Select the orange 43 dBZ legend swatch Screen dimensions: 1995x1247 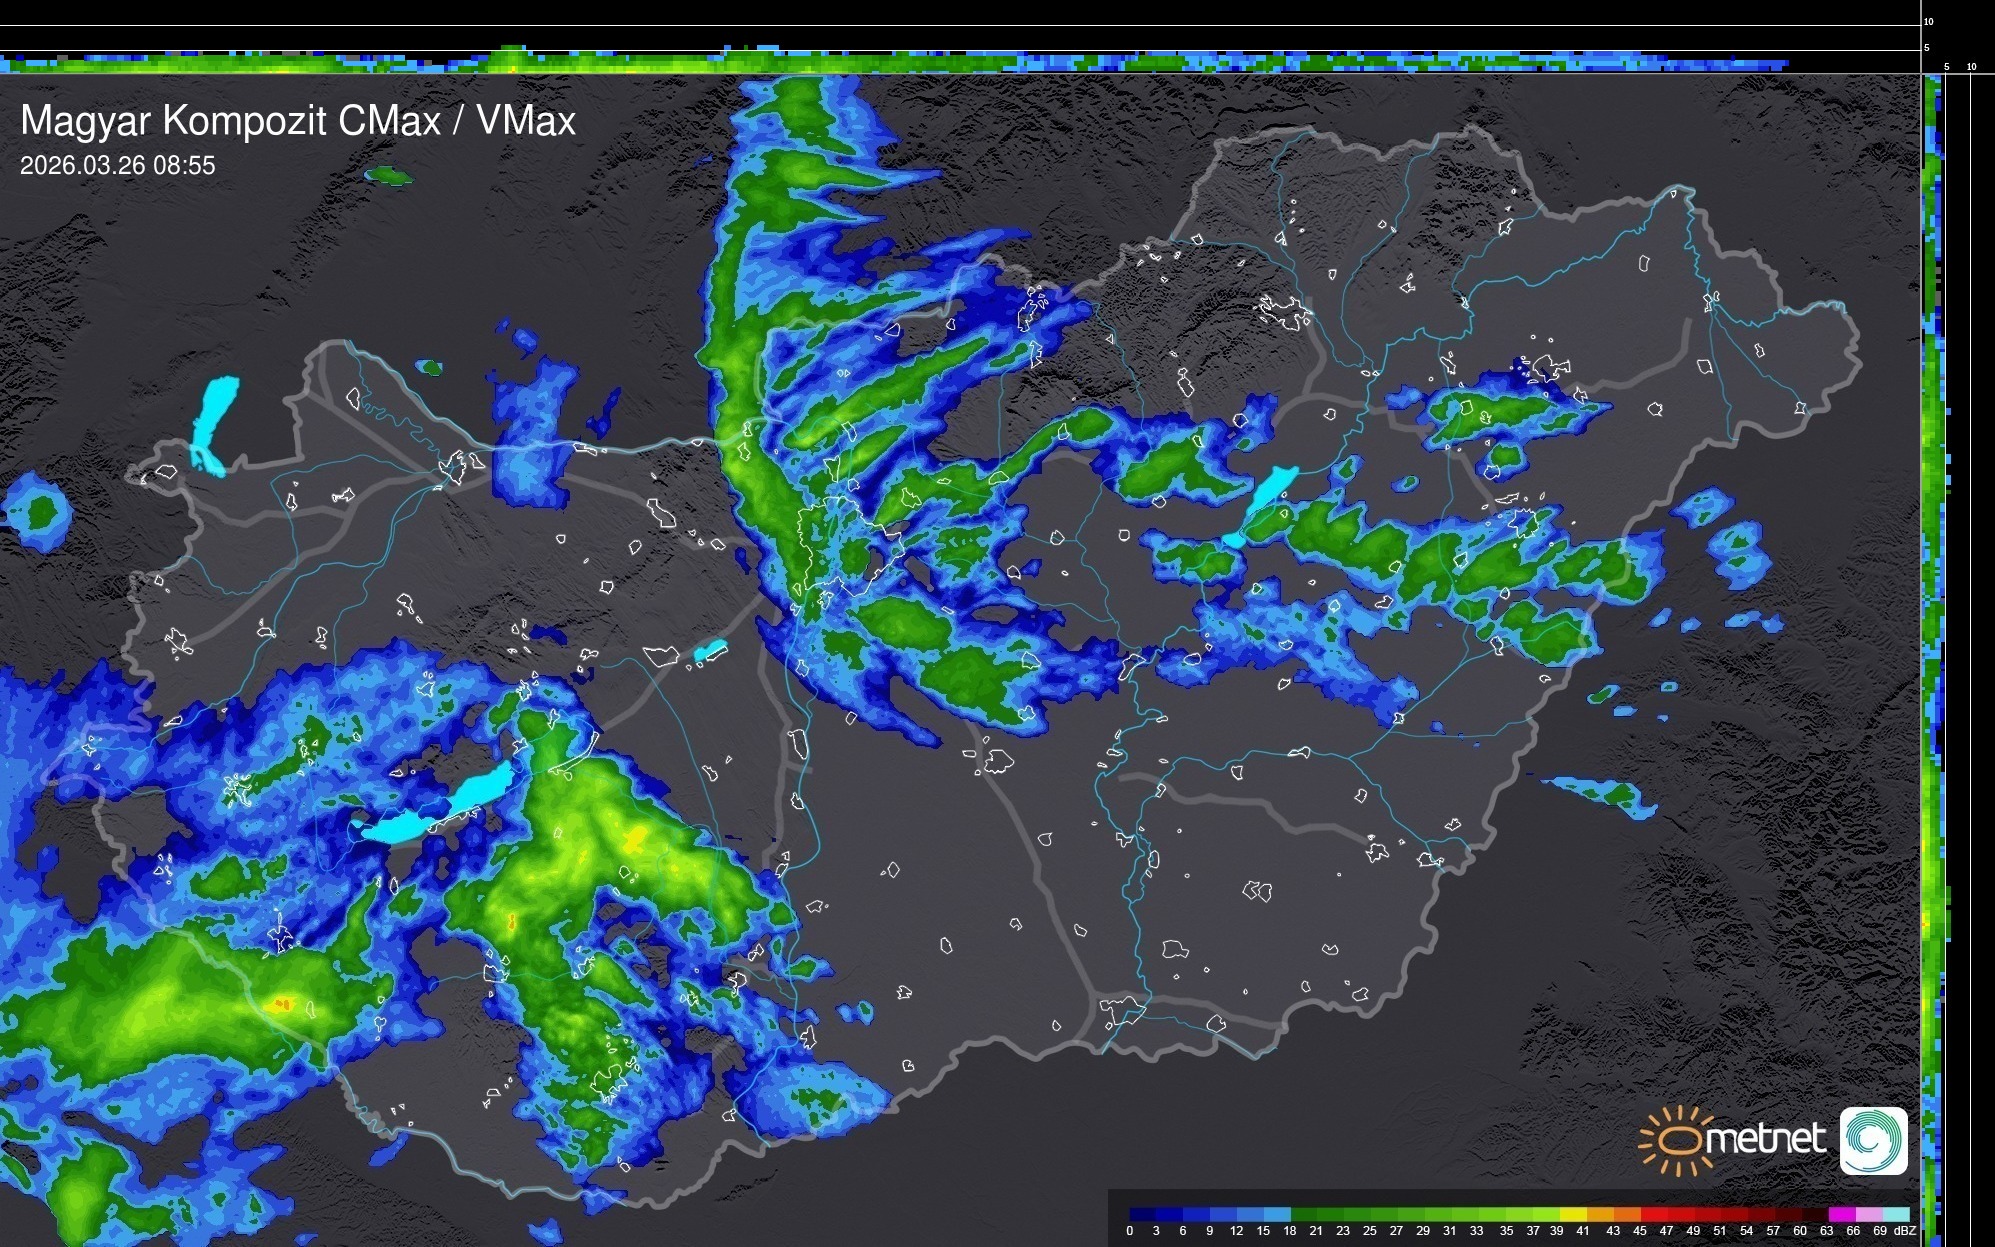click(x=1627, y=1214)
